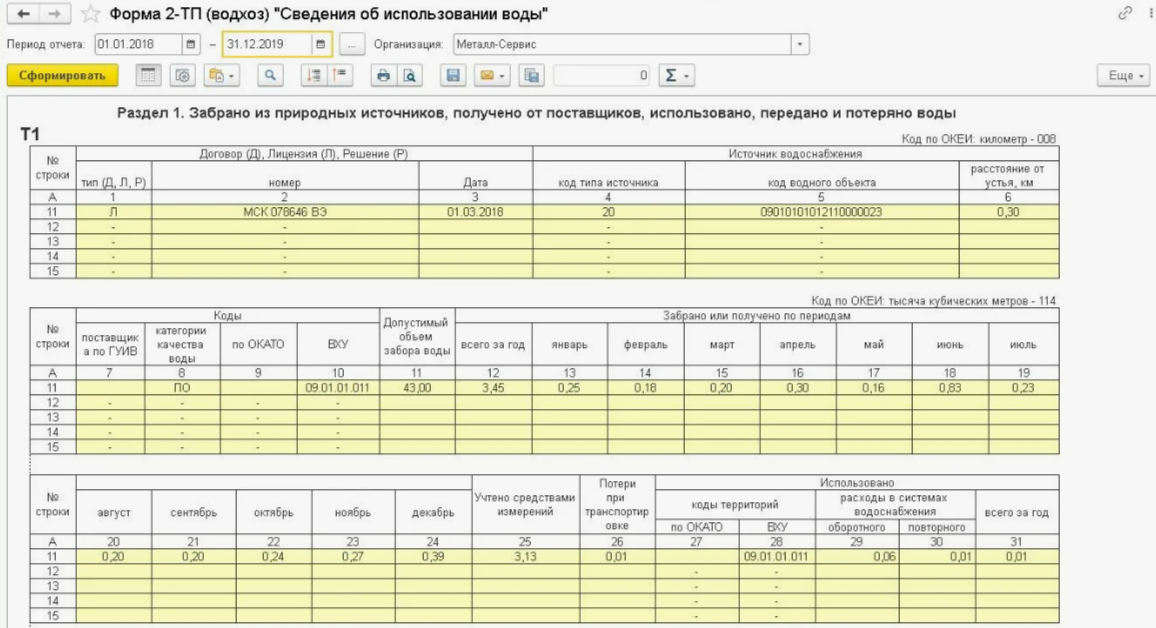Screen dimensions: 1156x628
Task: Select April value cell in row 11
Action: pyautogui.click(x=798, y=388)
